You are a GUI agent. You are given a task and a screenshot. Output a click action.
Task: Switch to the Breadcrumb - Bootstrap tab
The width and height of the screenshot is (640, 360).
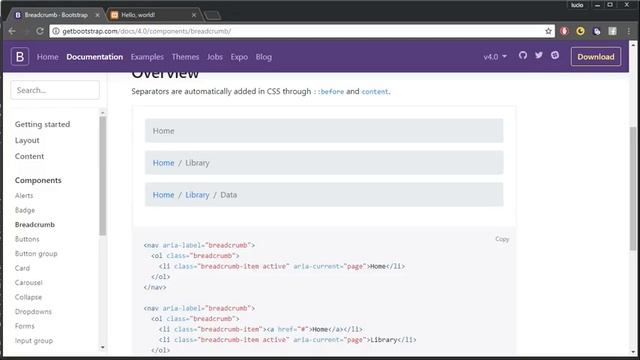(x=56, y=15)
